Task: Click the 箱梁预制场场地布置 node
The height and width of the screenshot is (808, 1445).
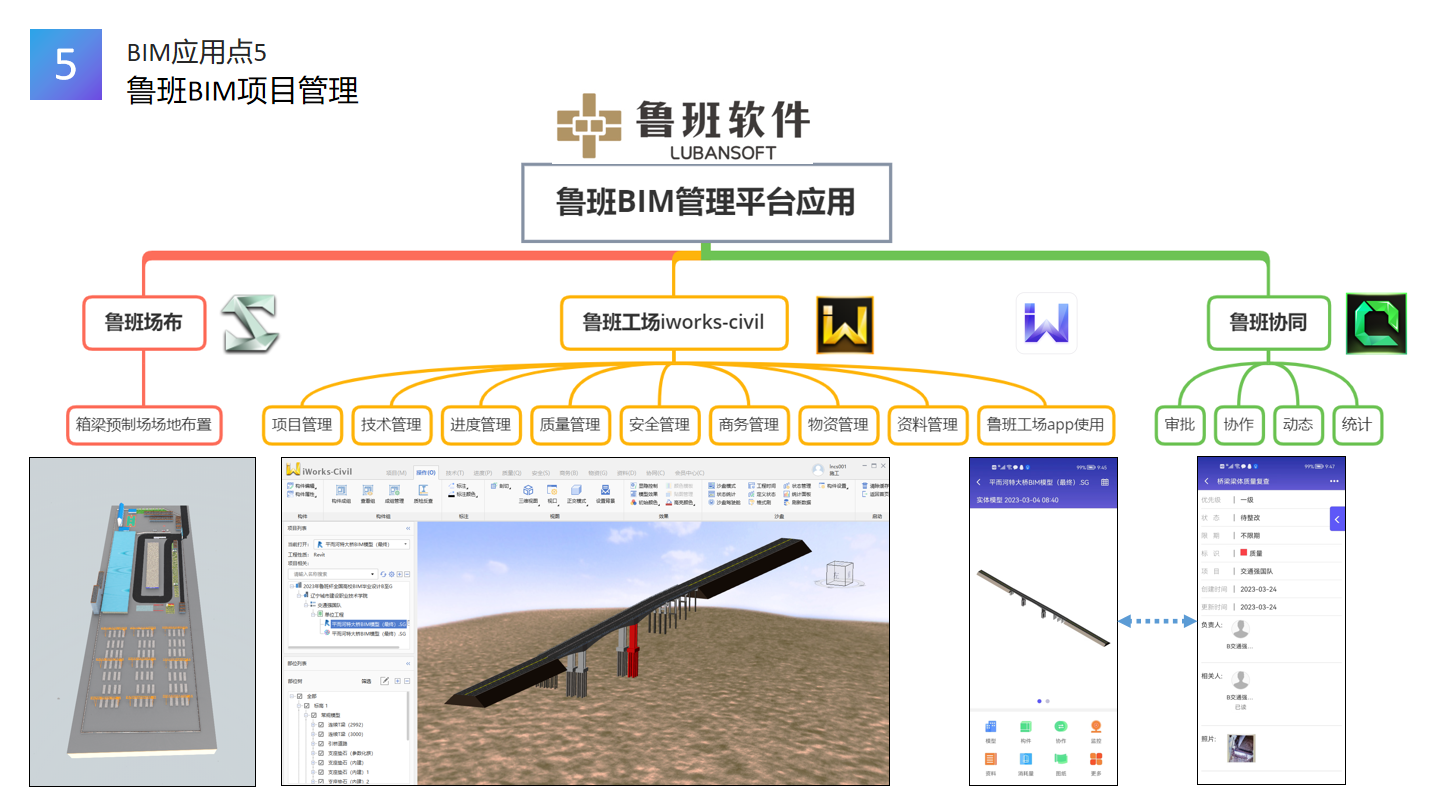Action: (x=144, y=424)
